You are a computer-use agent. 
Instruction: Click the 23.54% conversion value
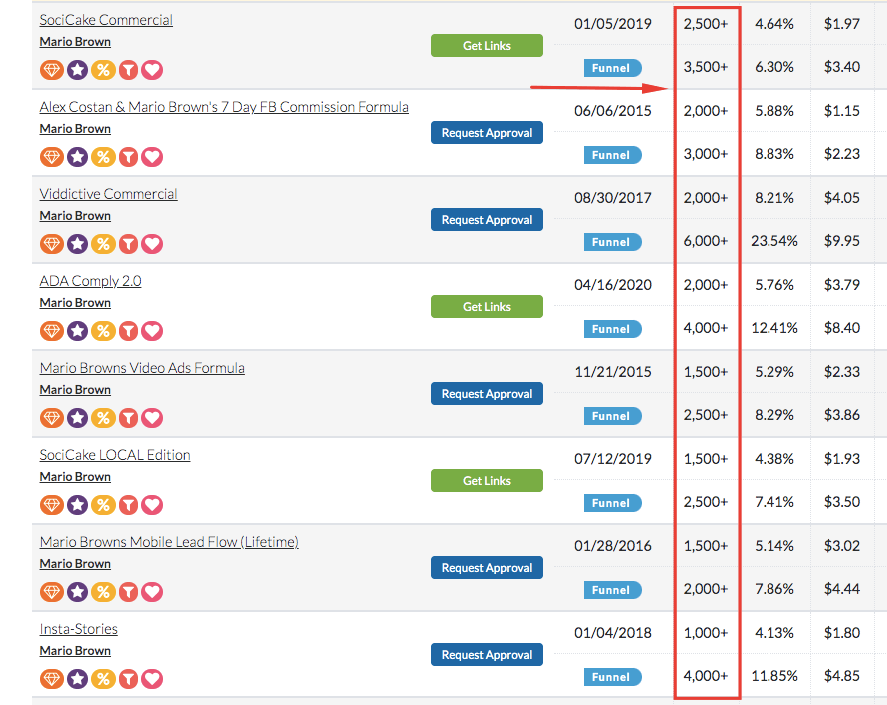pos(774,241)
